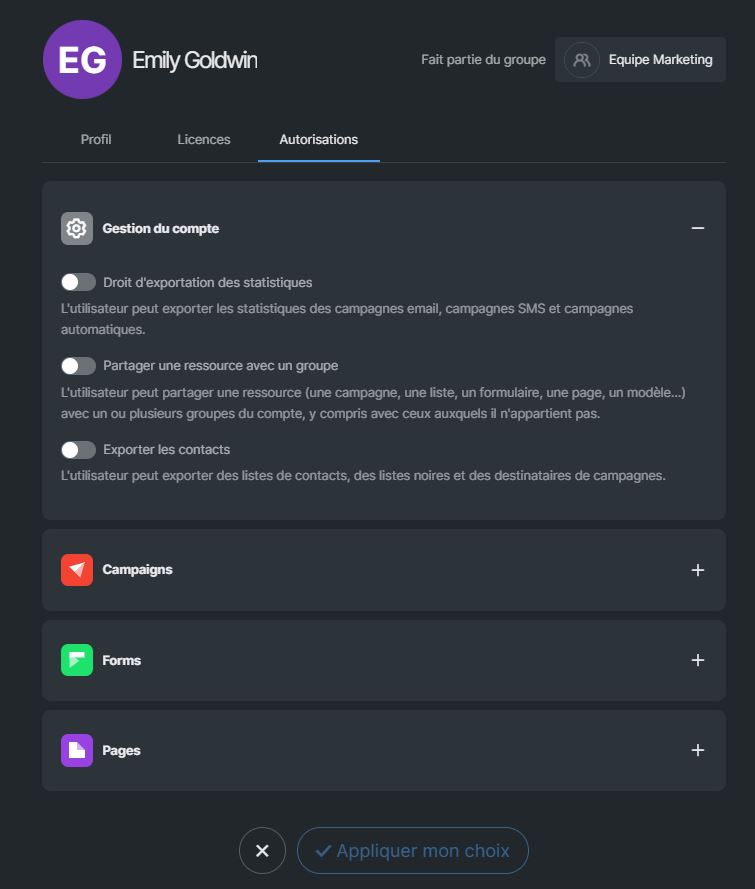Turn on Exporter les contacts switch
This screenshot has width=755, height=889.
[78, 450]
